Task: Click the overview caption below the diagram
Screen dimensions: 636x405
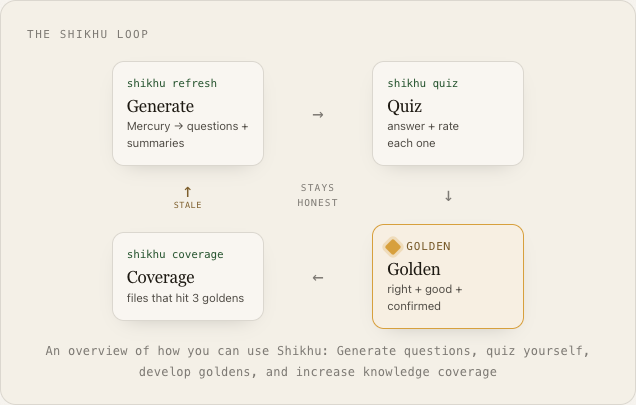Action: [x=318, y=361]
